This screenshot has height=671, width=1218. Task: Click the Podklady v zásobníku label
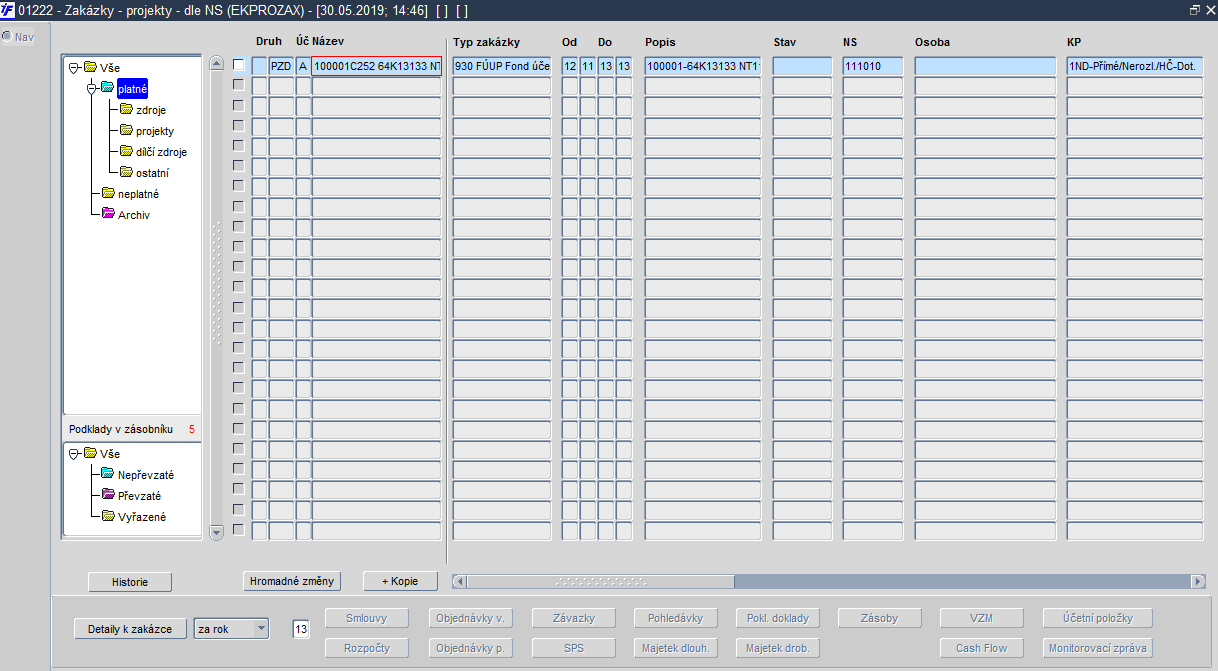pyautogui.click(x=121, y=429)
